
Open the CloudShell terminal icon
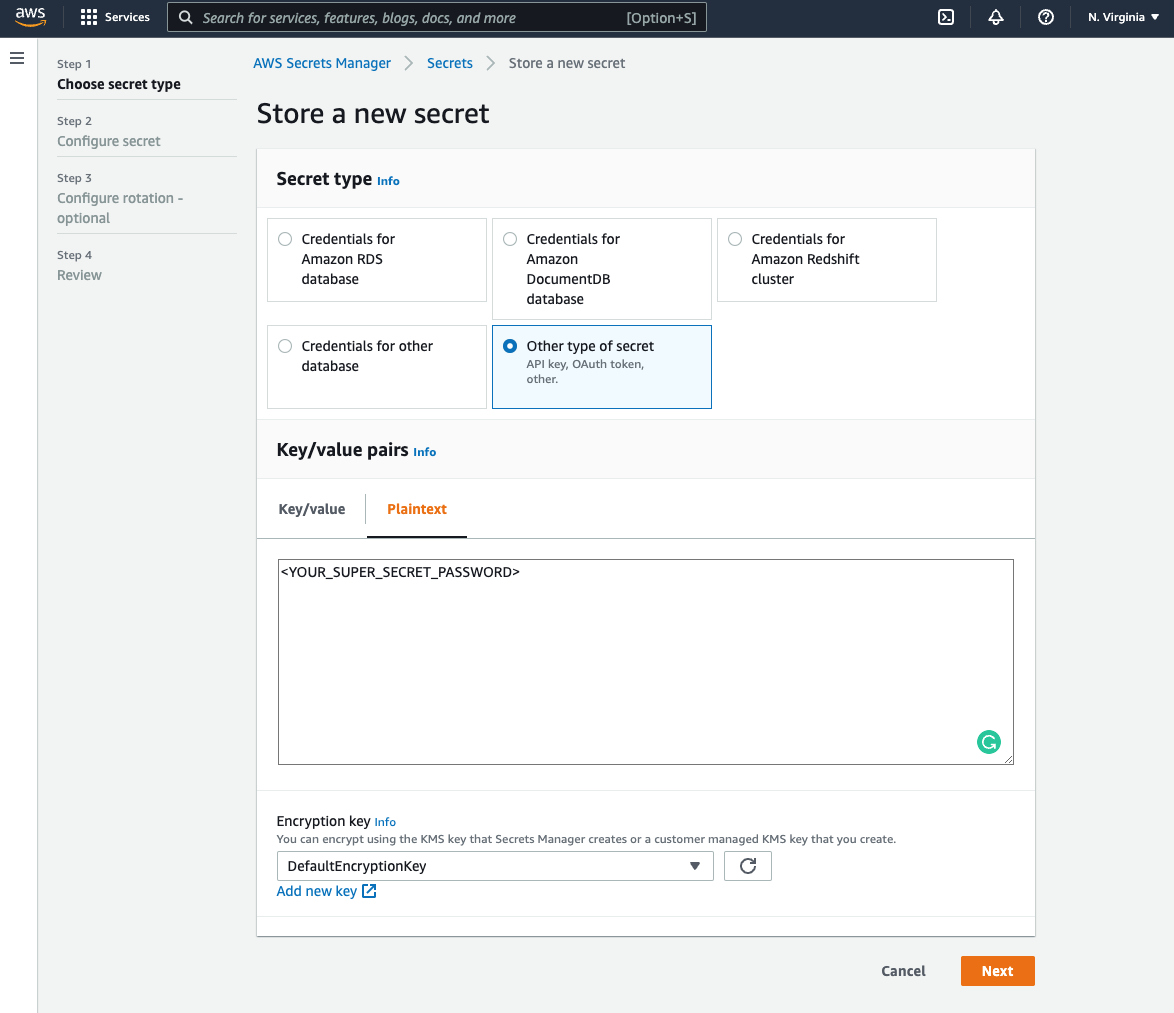tap(945, 17)
